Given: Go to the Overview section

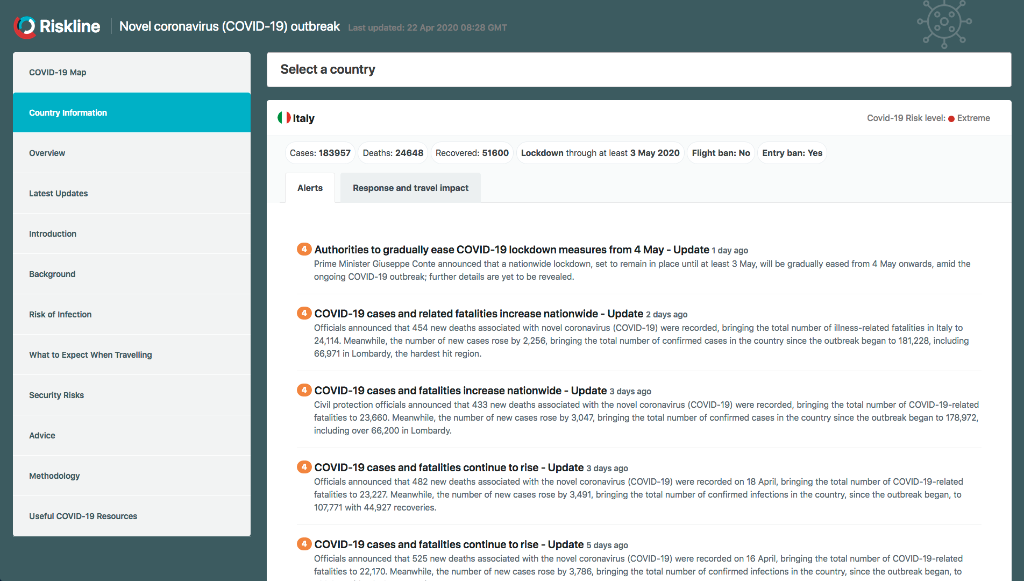Looking at the screenshot, I should click(131, 153).
